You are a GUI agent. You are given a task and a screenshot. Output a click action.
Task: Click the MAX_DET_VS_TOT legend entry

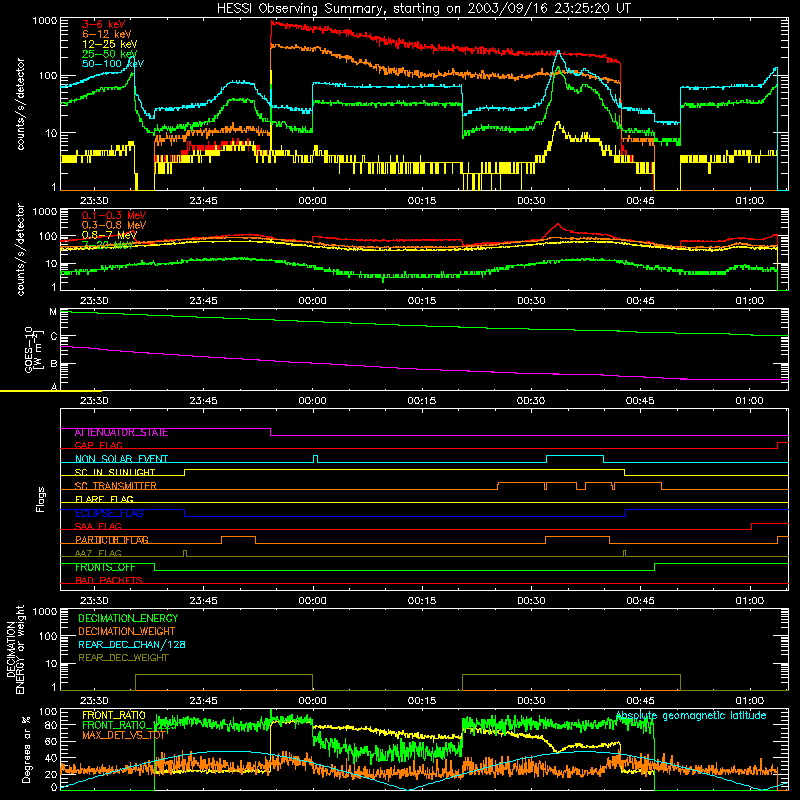point(124,735)
